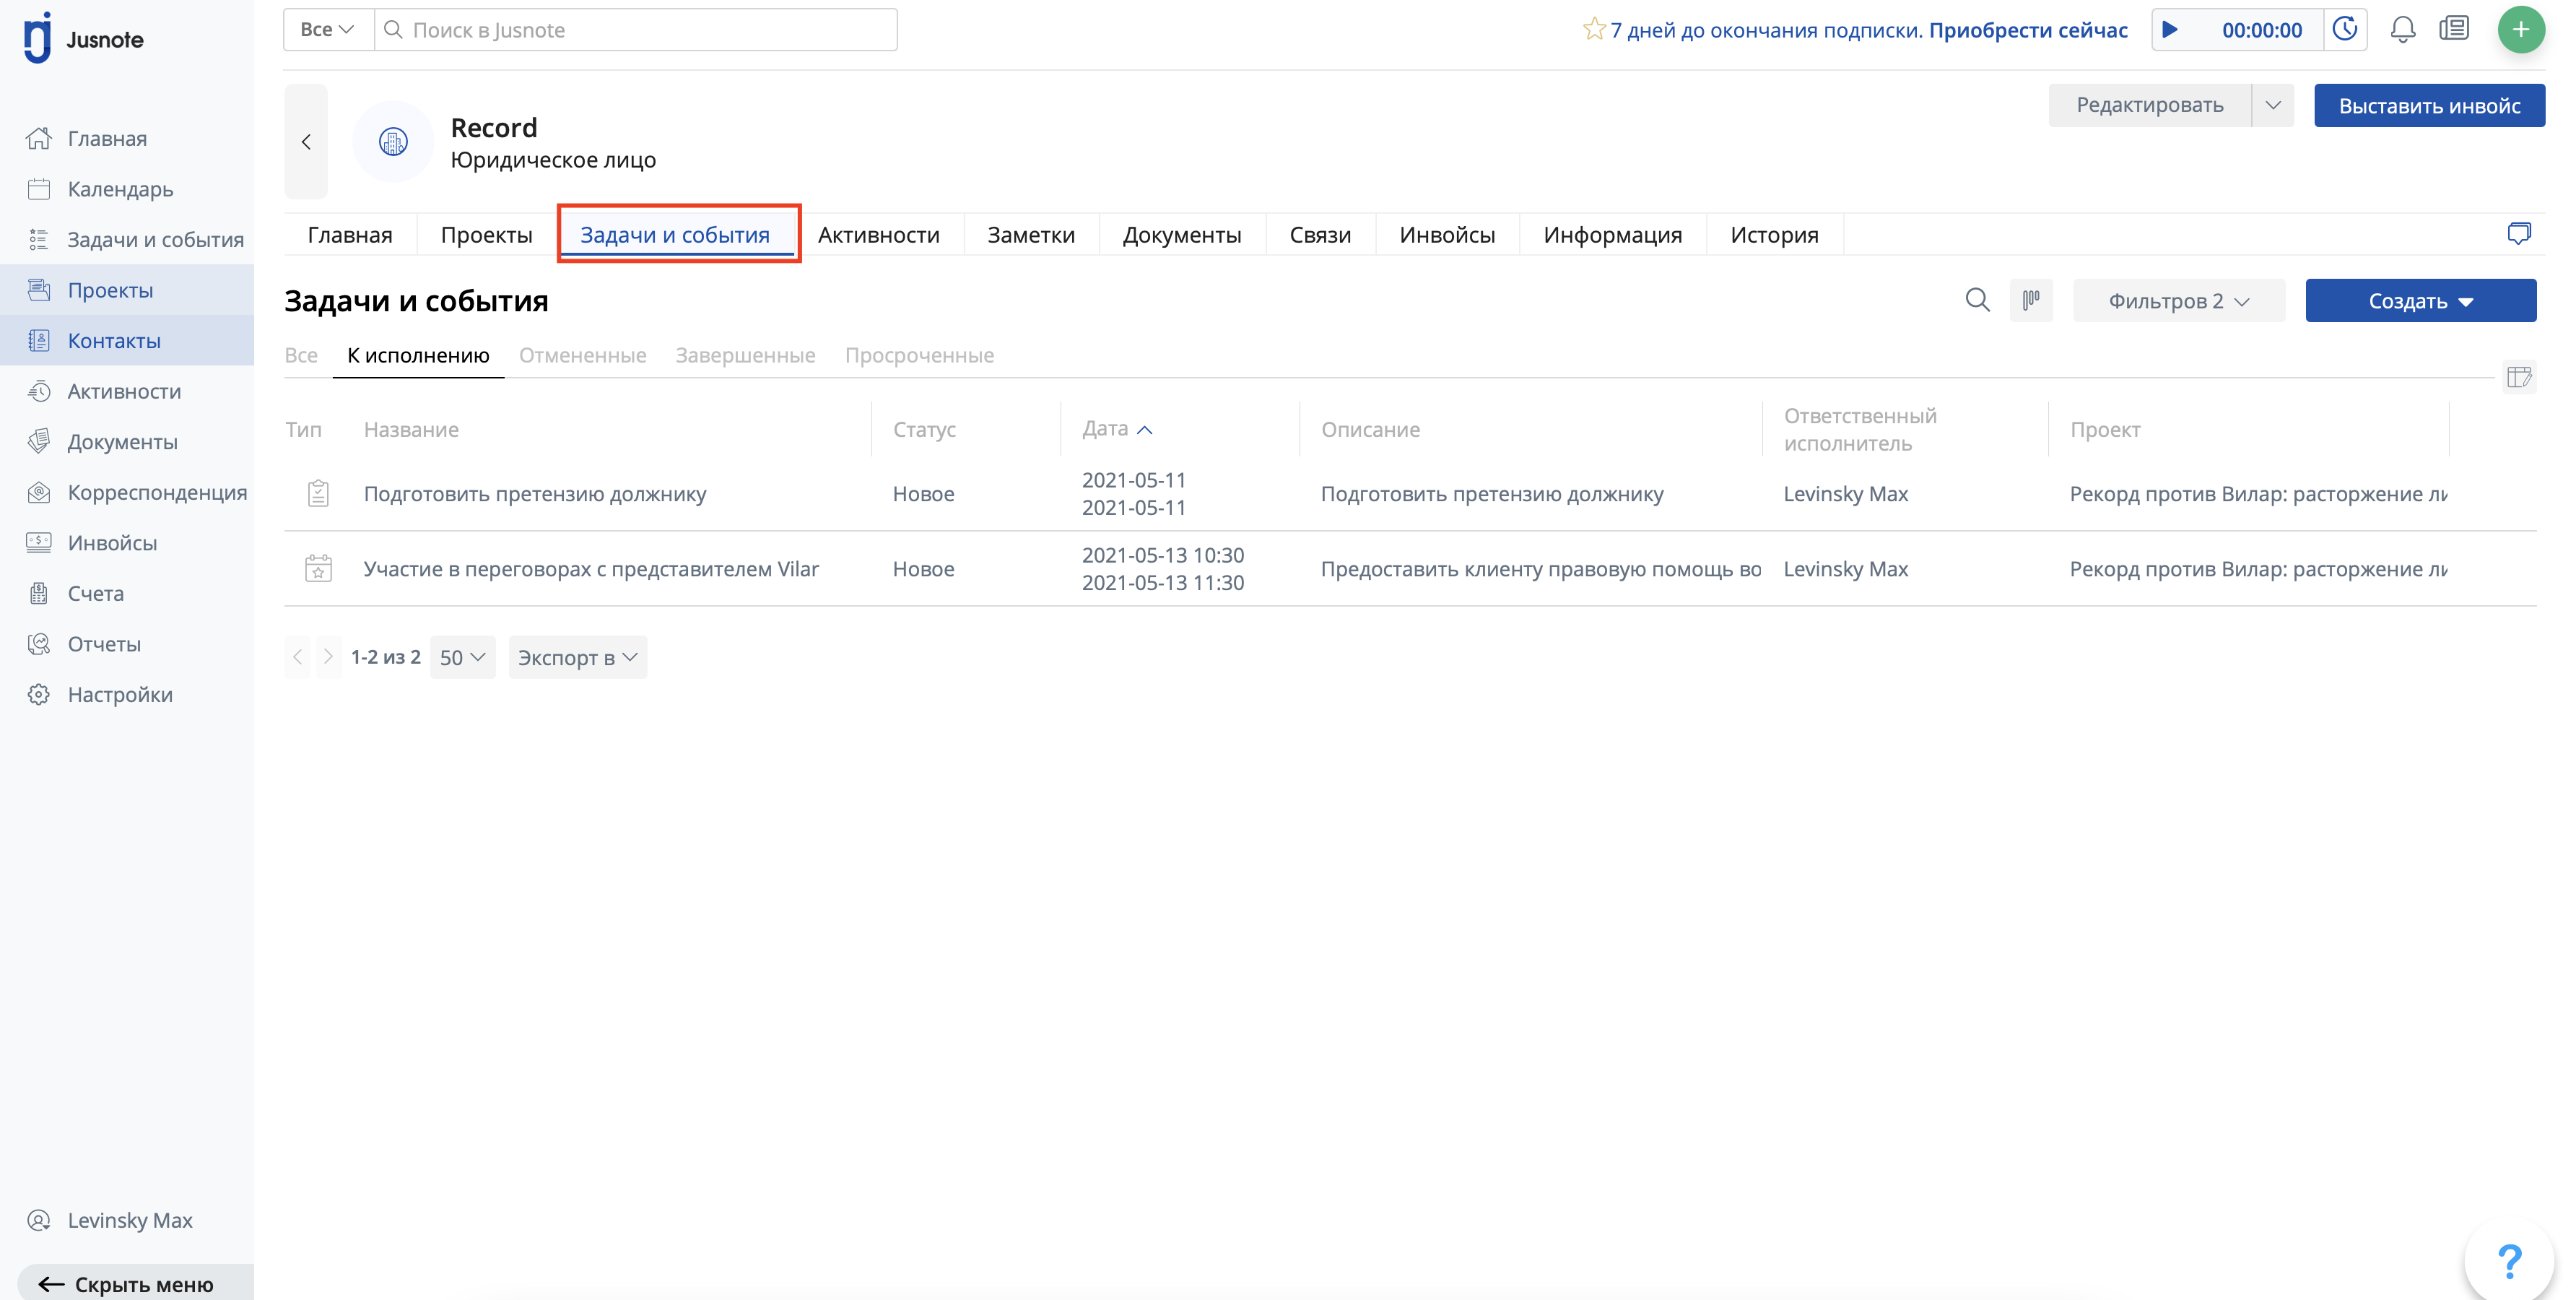The height and width of the screenshot is (1300, 2576).
Task: Open table columns settings icon
Action: (2518, 377)
